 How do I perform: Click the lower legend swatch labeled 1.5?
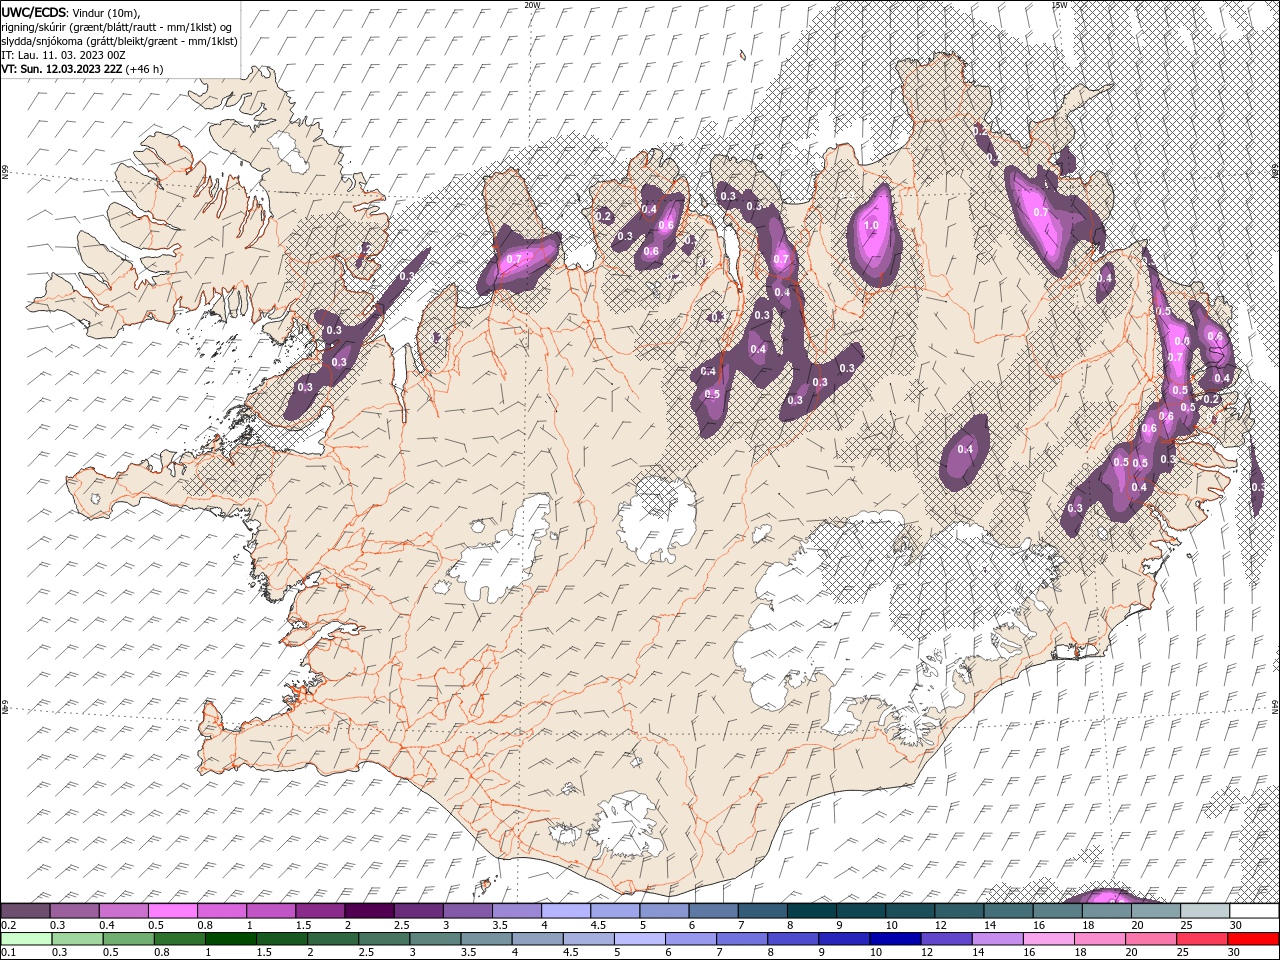(x=281, y=938)
